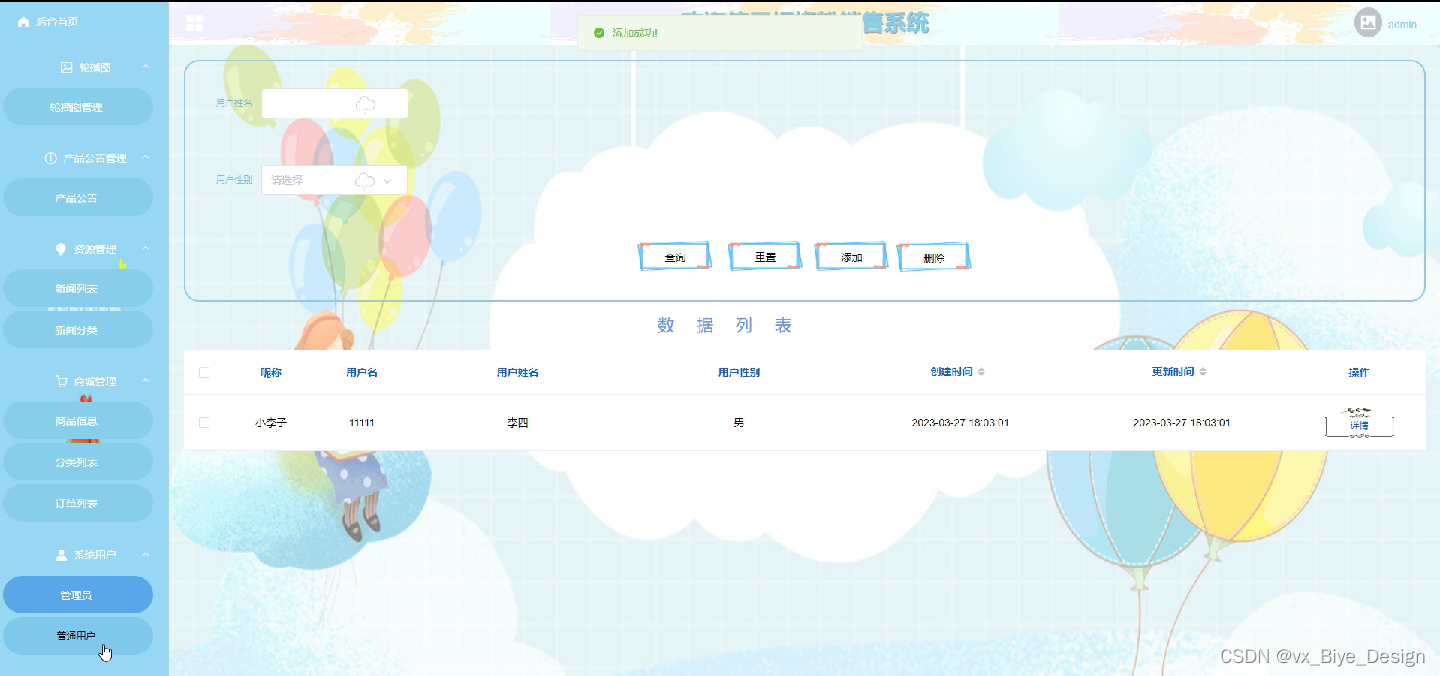Click the 昵称 column header

pos(271,372)
